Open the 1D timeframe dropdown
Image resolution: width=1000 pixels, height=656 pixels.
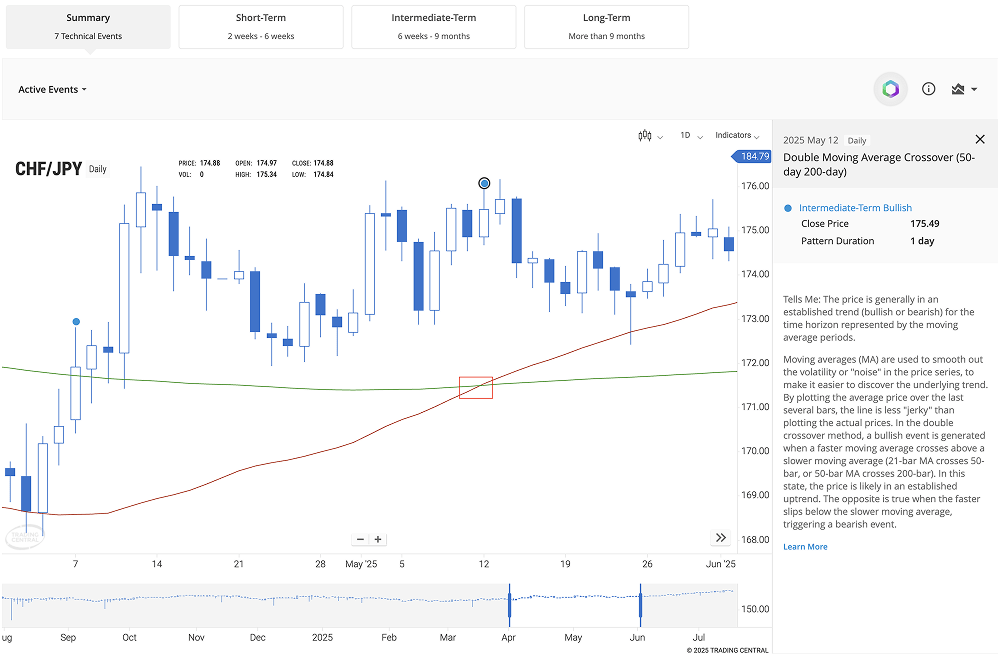(690, 135)
